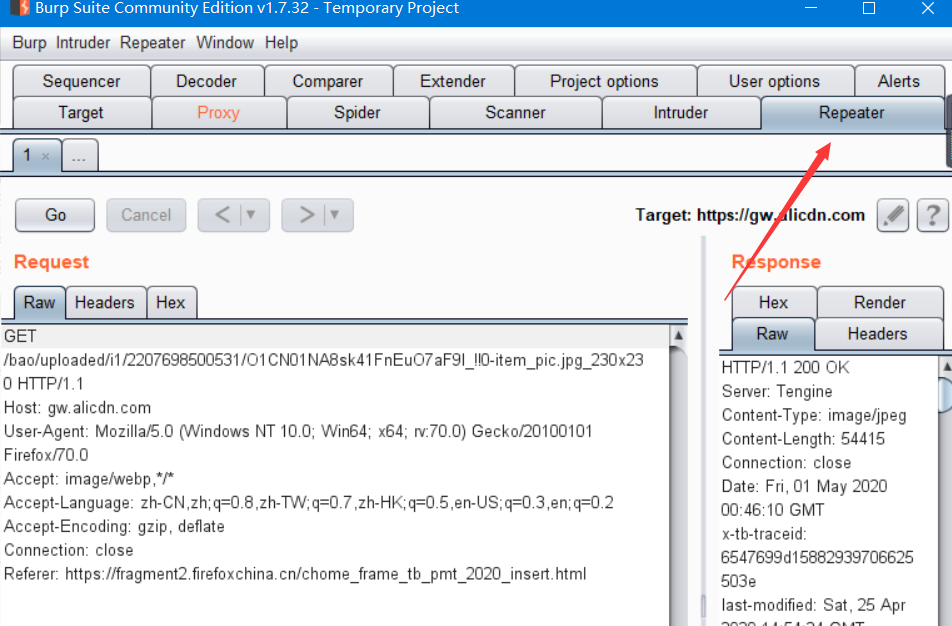Select the Response Render tab
952x626 pixels.
(880, 302)
